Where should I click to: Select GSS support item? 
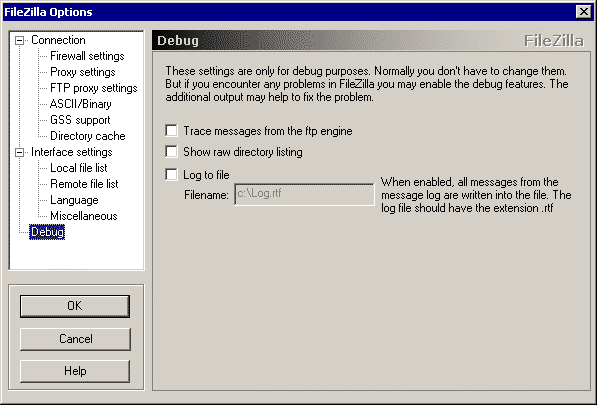click(80, 120)
